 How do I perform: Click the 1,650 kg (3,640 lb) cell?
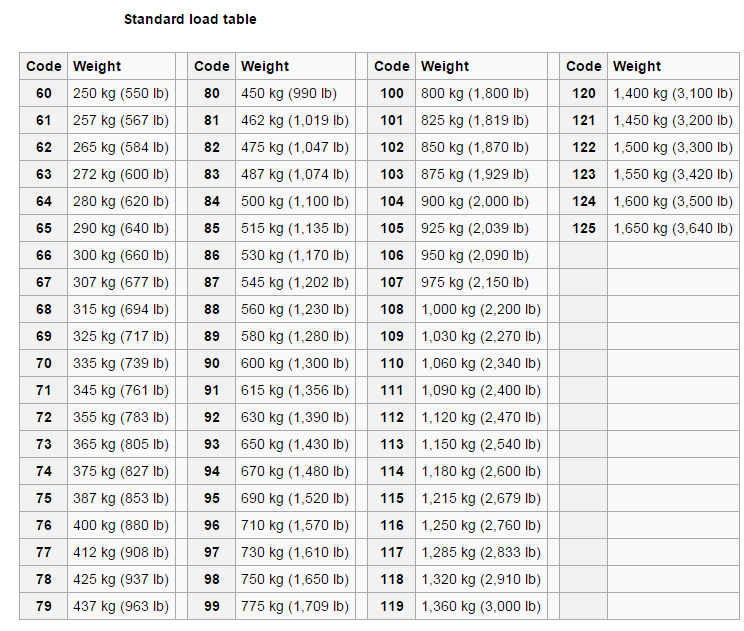[x=673, y=228]
